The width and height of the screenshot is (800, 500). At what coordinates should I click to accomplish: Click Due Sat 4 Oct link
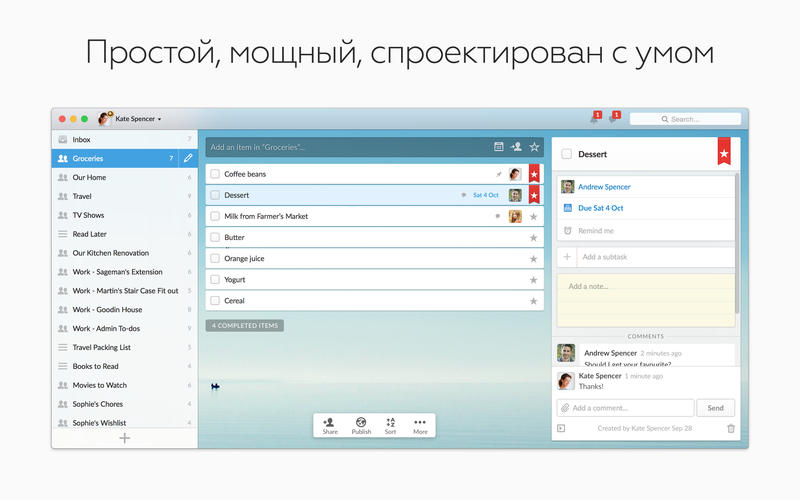[x=603, y=208]
